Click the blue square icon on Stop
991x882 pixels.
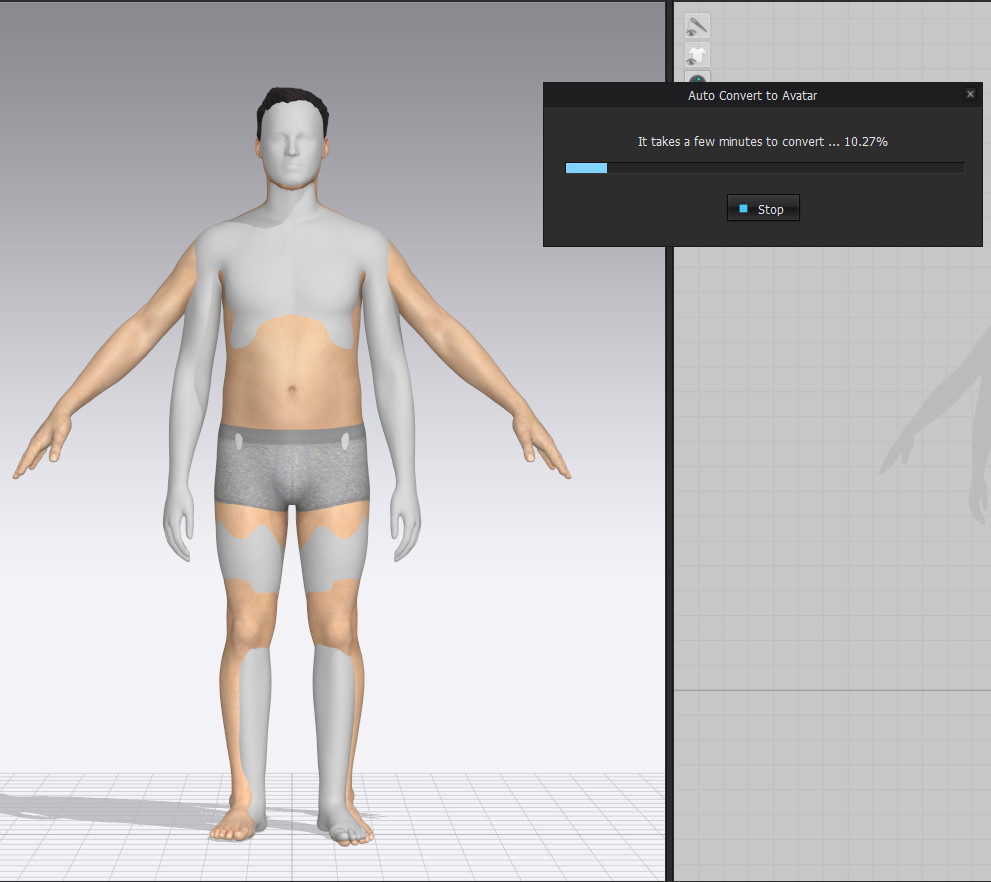click(743, 209)
